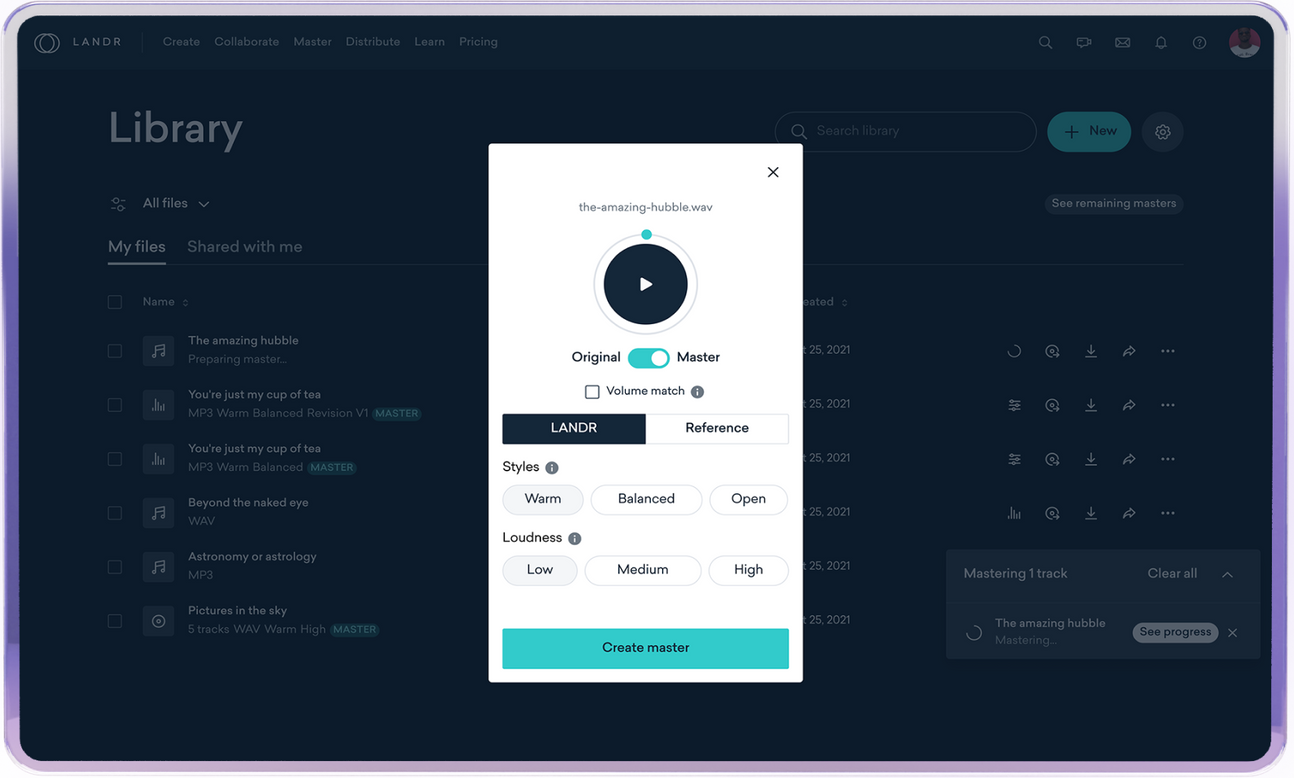Choose the Warm style
This screenshot has width=1294, height=778.
[542, 499]
